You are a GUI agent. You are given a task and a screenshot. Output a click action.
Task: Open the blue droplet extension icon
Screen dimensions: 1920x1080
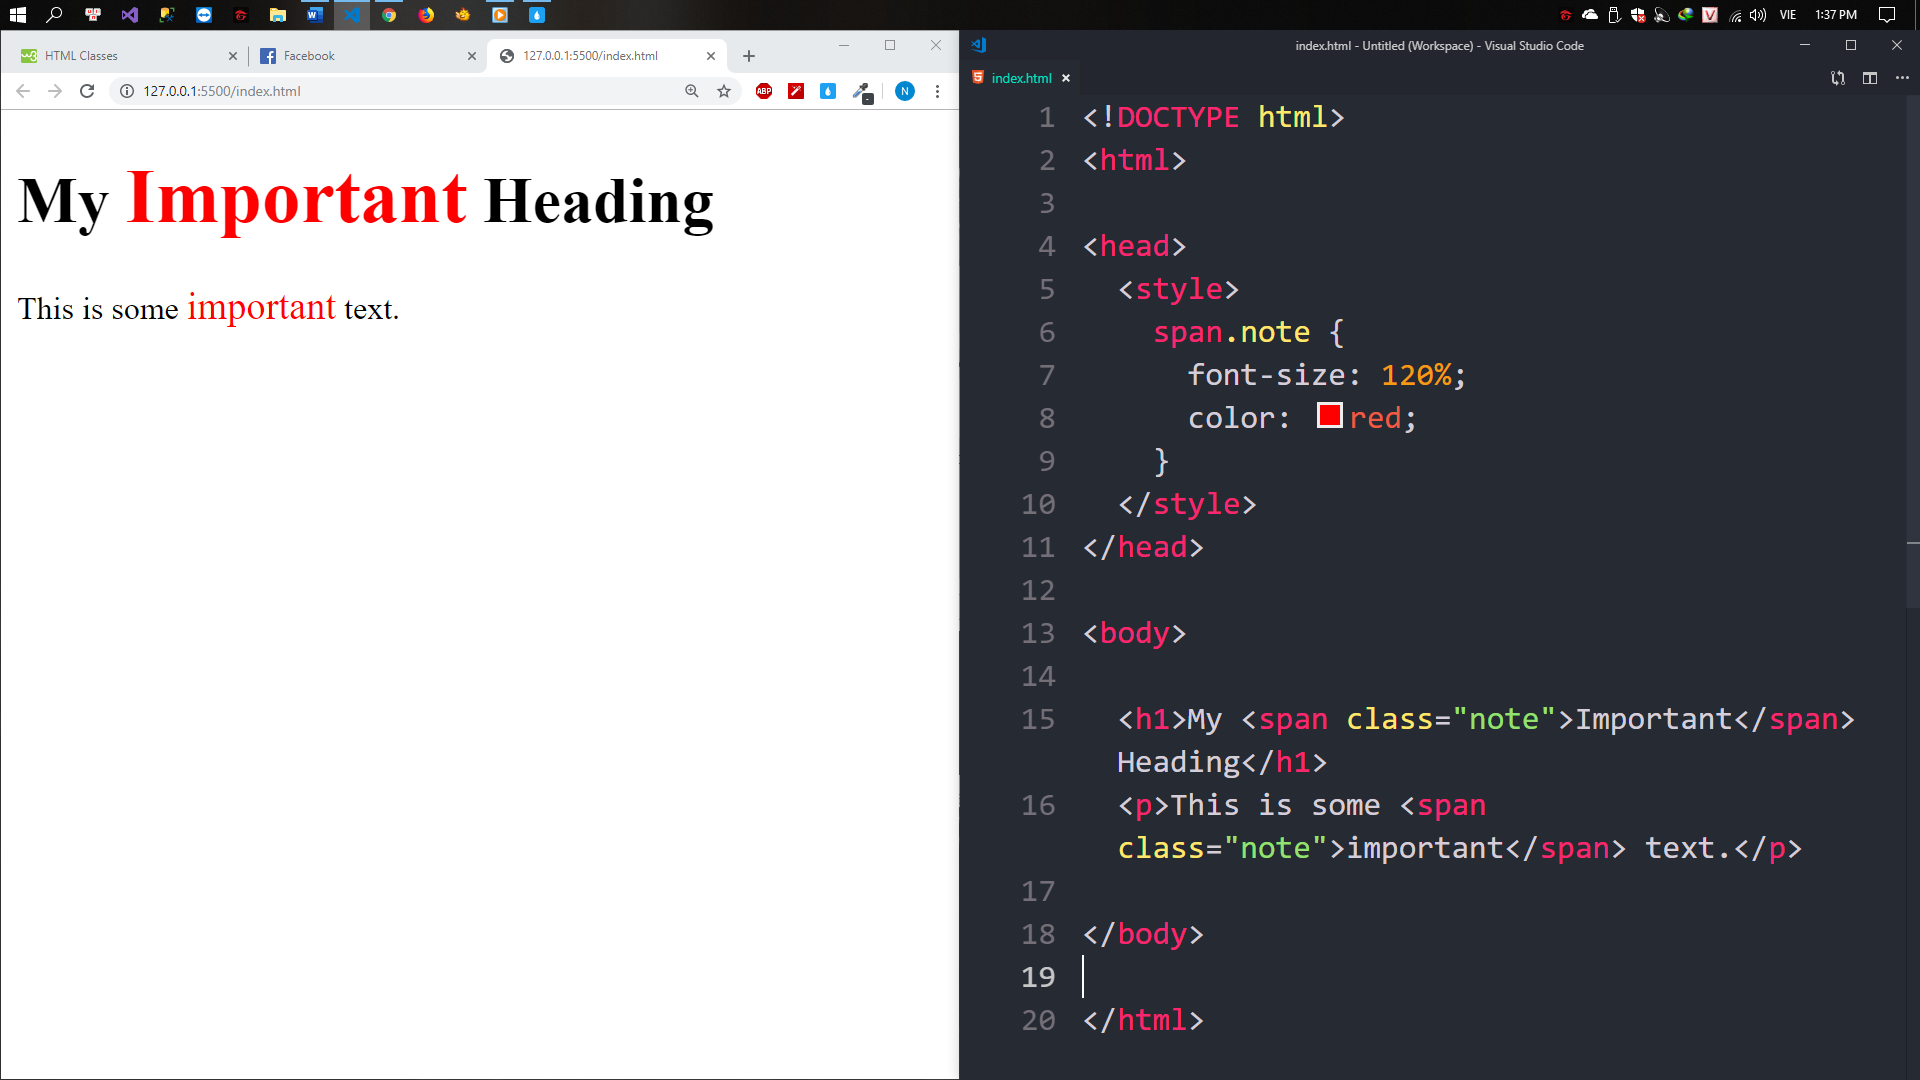(x=828, y=91)
